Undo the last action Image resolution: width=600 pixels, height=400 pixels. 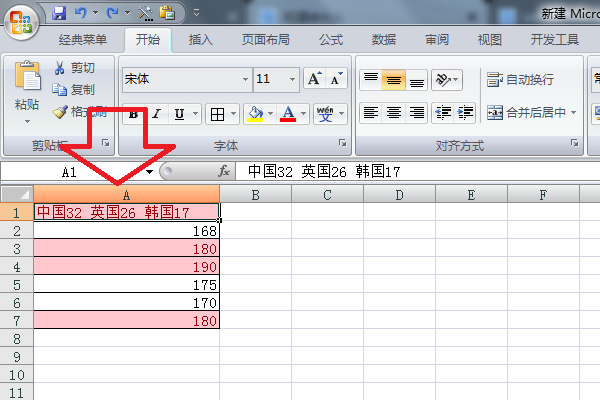[81, 13]
